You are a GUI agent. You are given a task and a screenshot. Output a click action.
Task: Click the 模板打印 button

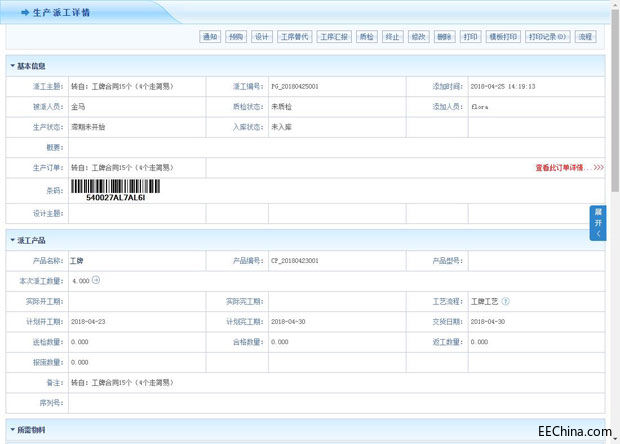pyautogui.click(x=503, y=37)
